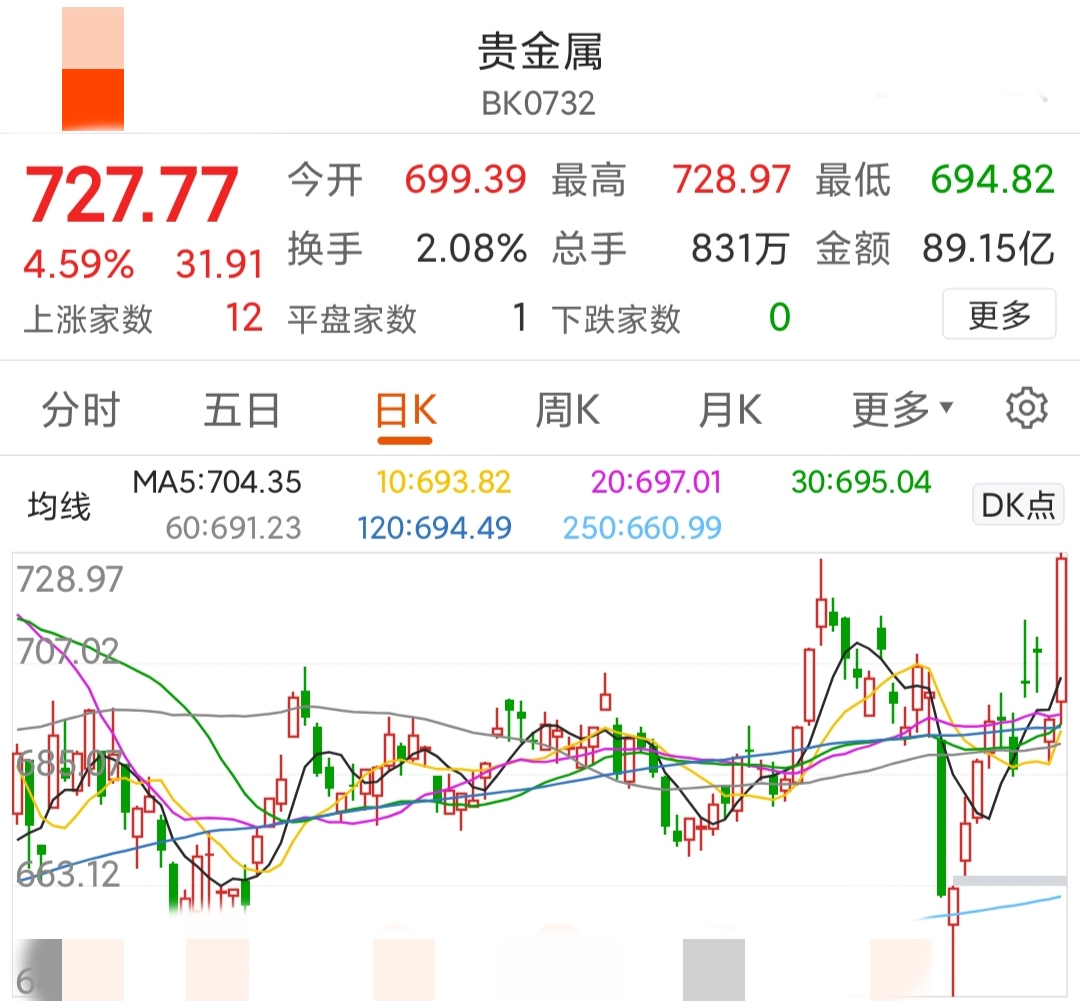Screen dimensions: 1080x1001
Task: Select the 日K daily candlestick tab
Action: tap(404, 407)
